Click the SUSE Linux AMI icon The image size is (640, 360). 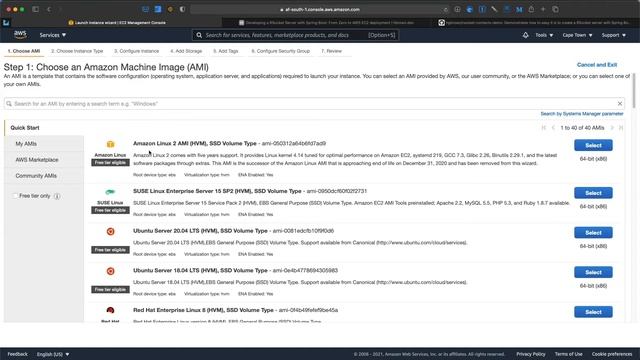(x=110, y=192)
